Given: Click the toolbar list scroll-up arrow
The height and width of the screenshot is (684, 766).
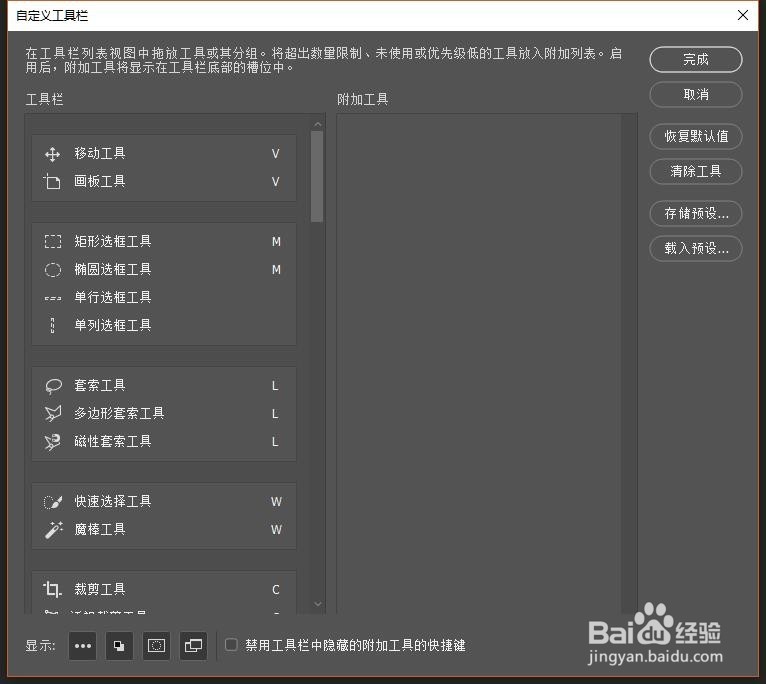Looking at the screenshot, I should pos(318,124).
